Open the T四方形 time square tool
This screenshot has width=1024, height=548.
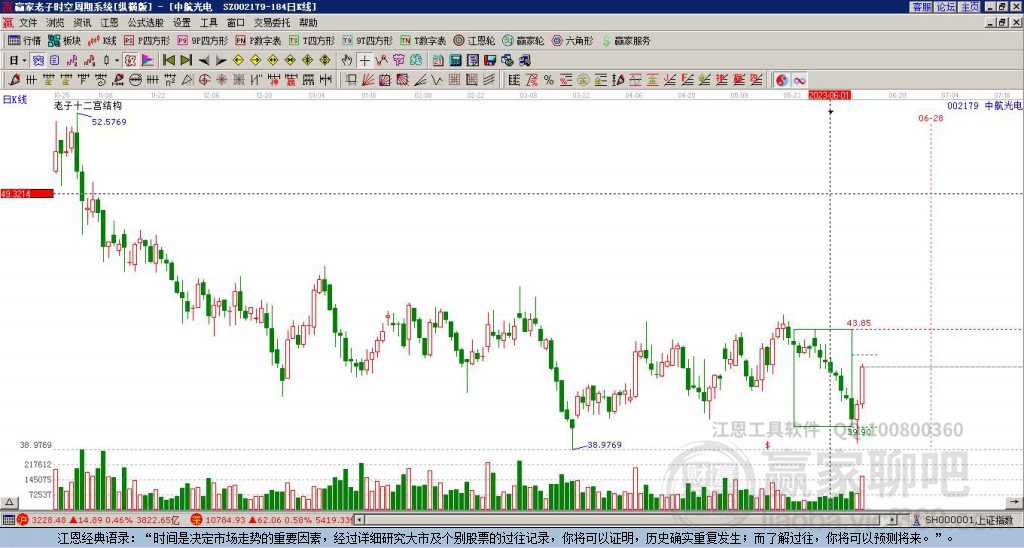(312, 40)
